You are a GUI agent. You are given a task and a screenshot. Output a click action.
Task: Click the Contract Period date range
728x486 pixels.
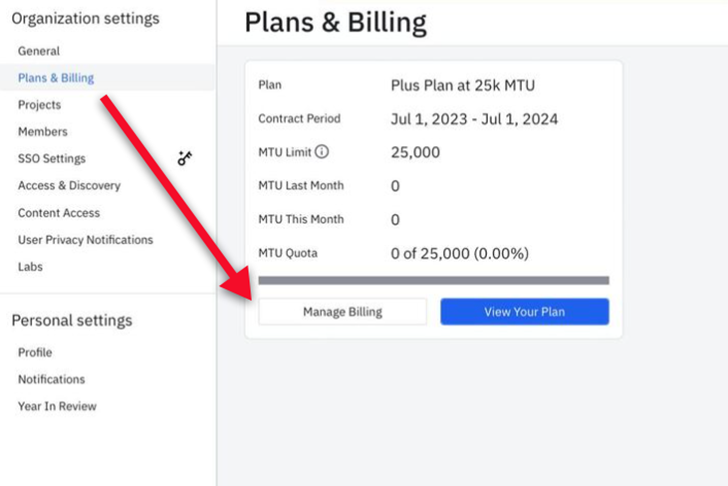[474, 119]
